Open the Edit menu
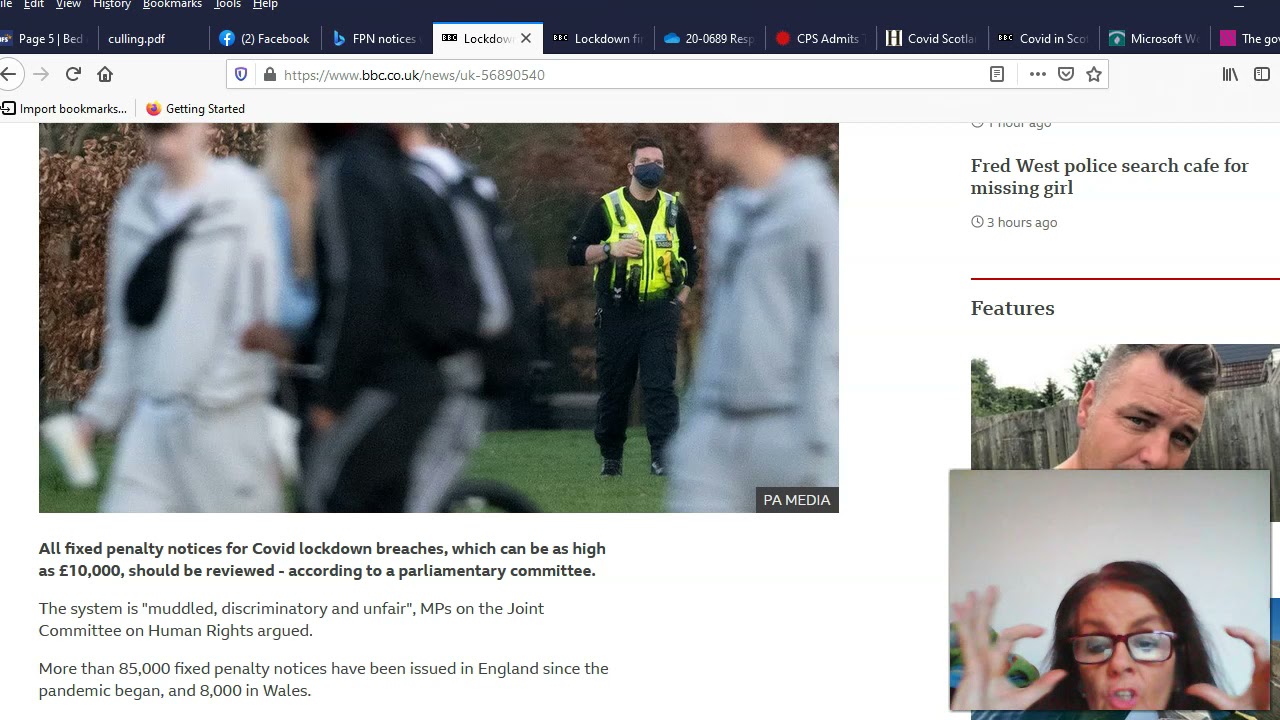Screen dimensions: 1280x720 pyautogui.click(x=34, y=4)
